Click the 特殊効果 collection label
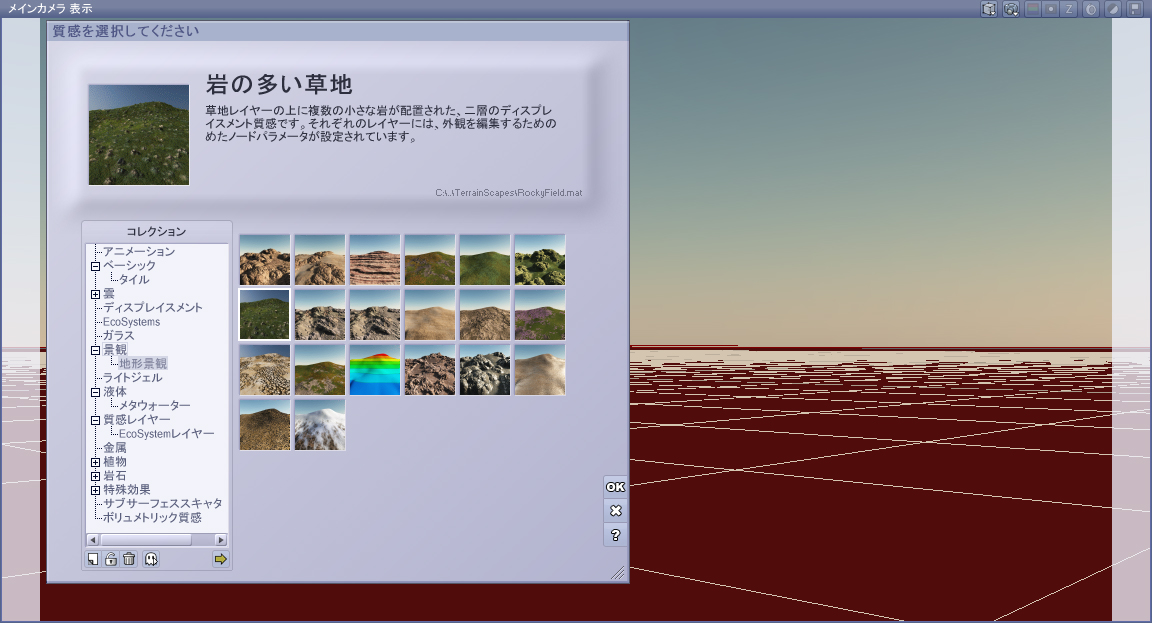 127,489
